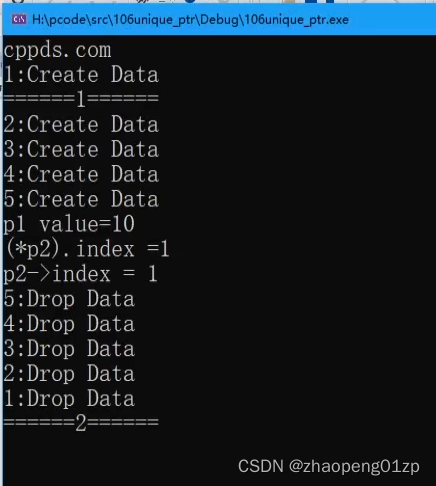
Task: Click the '2:Drop Data' output line
Action: (69, 374)
